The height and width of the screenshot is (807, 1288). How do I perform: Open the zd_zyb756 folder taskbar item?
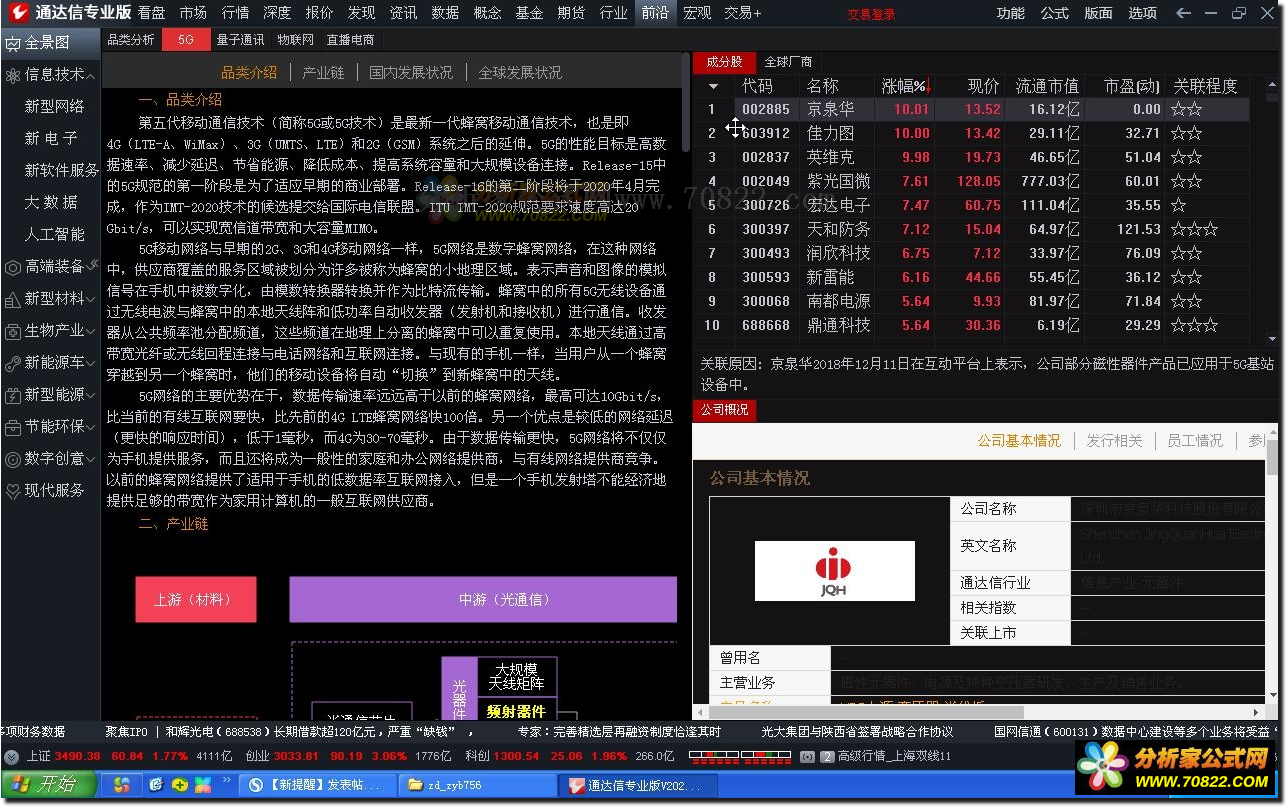[x=478, y=786]
